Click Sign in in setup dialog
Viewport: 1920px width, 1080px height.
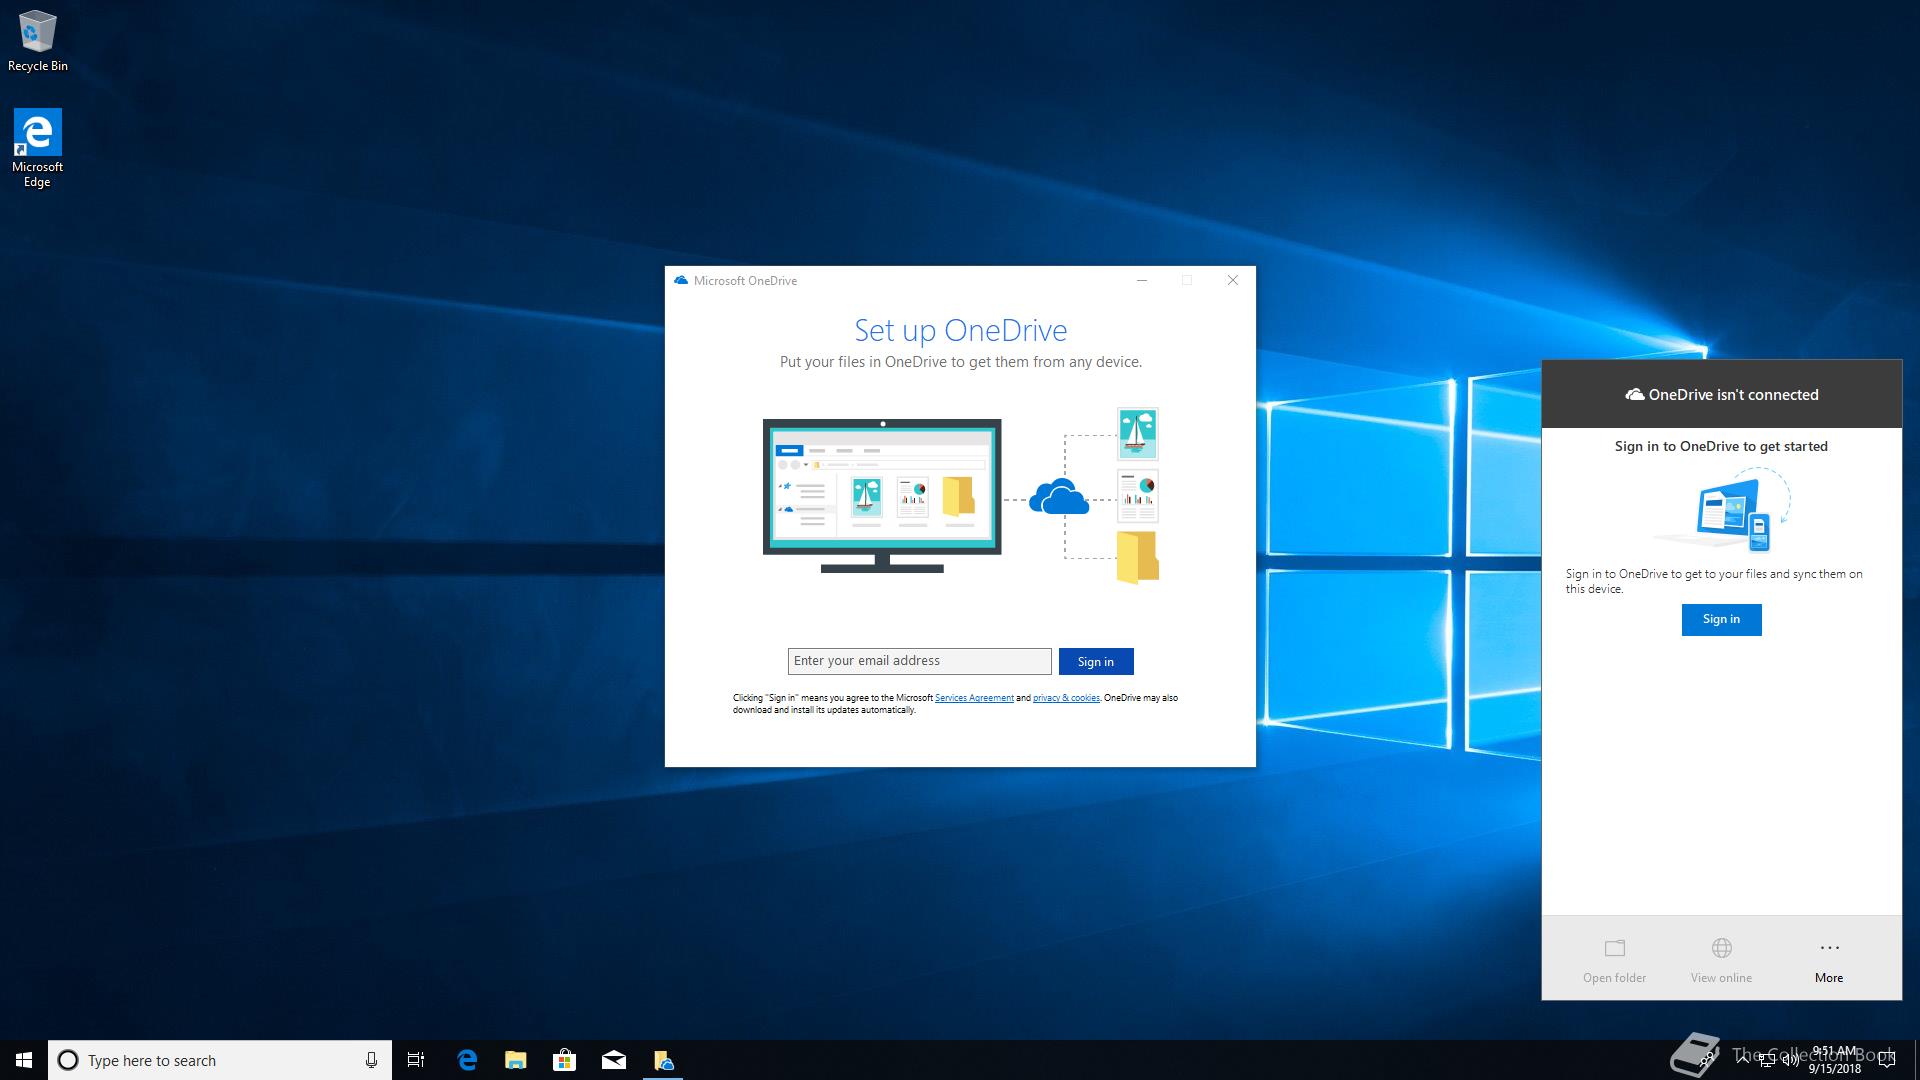click(1095, 662)
